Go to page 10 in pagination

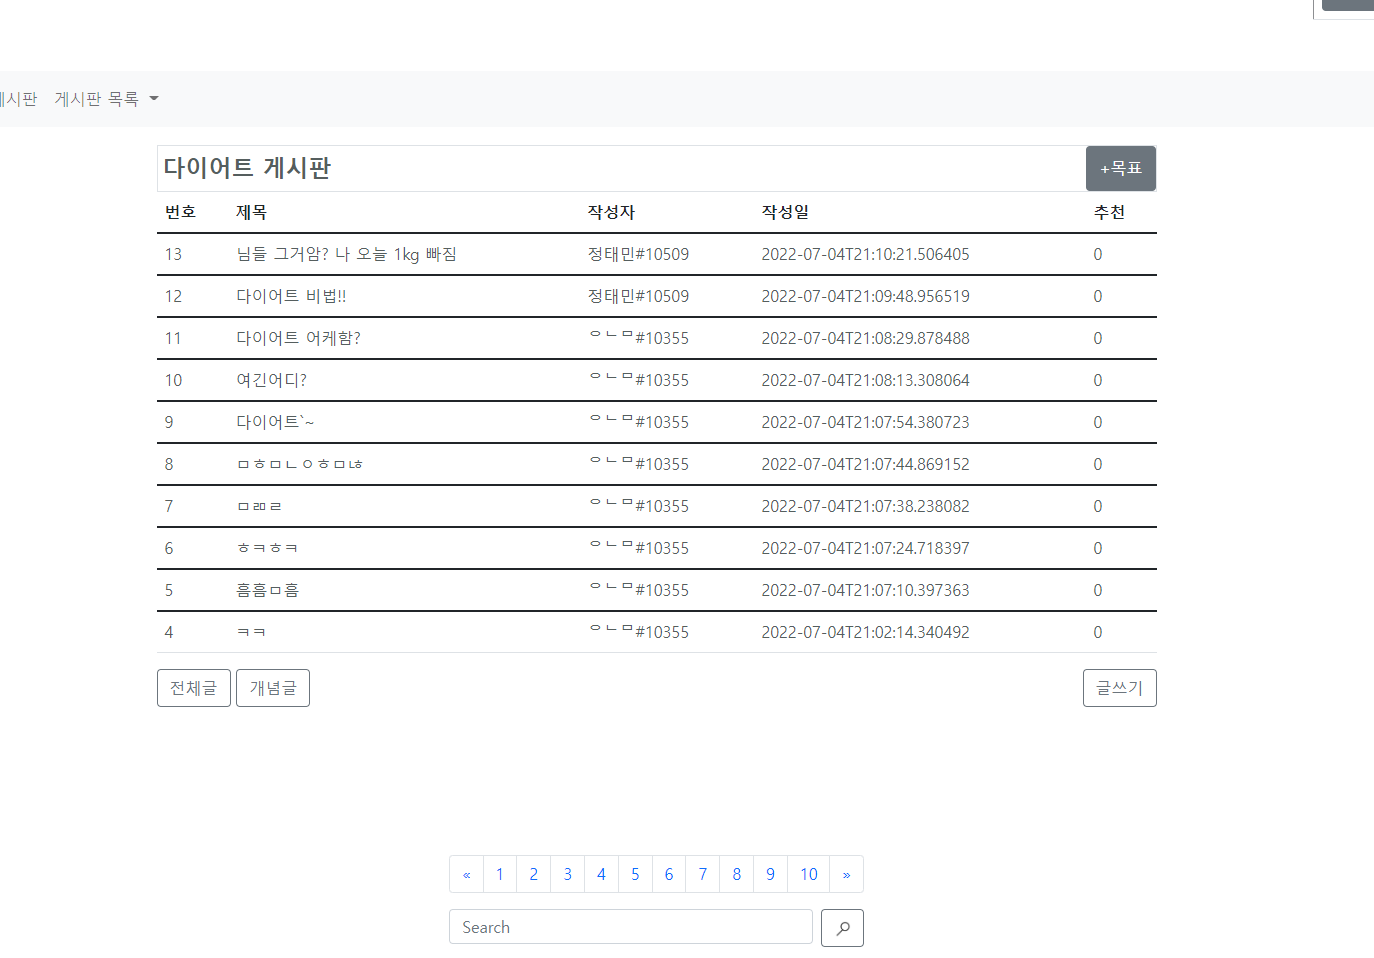click(x=807, y=874)
